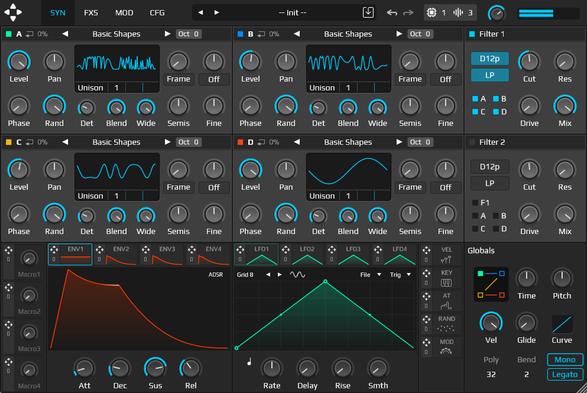Viewport: 587px width, 393px height.
Task: Open the MOD tab
Action: (x=124, y=13)
